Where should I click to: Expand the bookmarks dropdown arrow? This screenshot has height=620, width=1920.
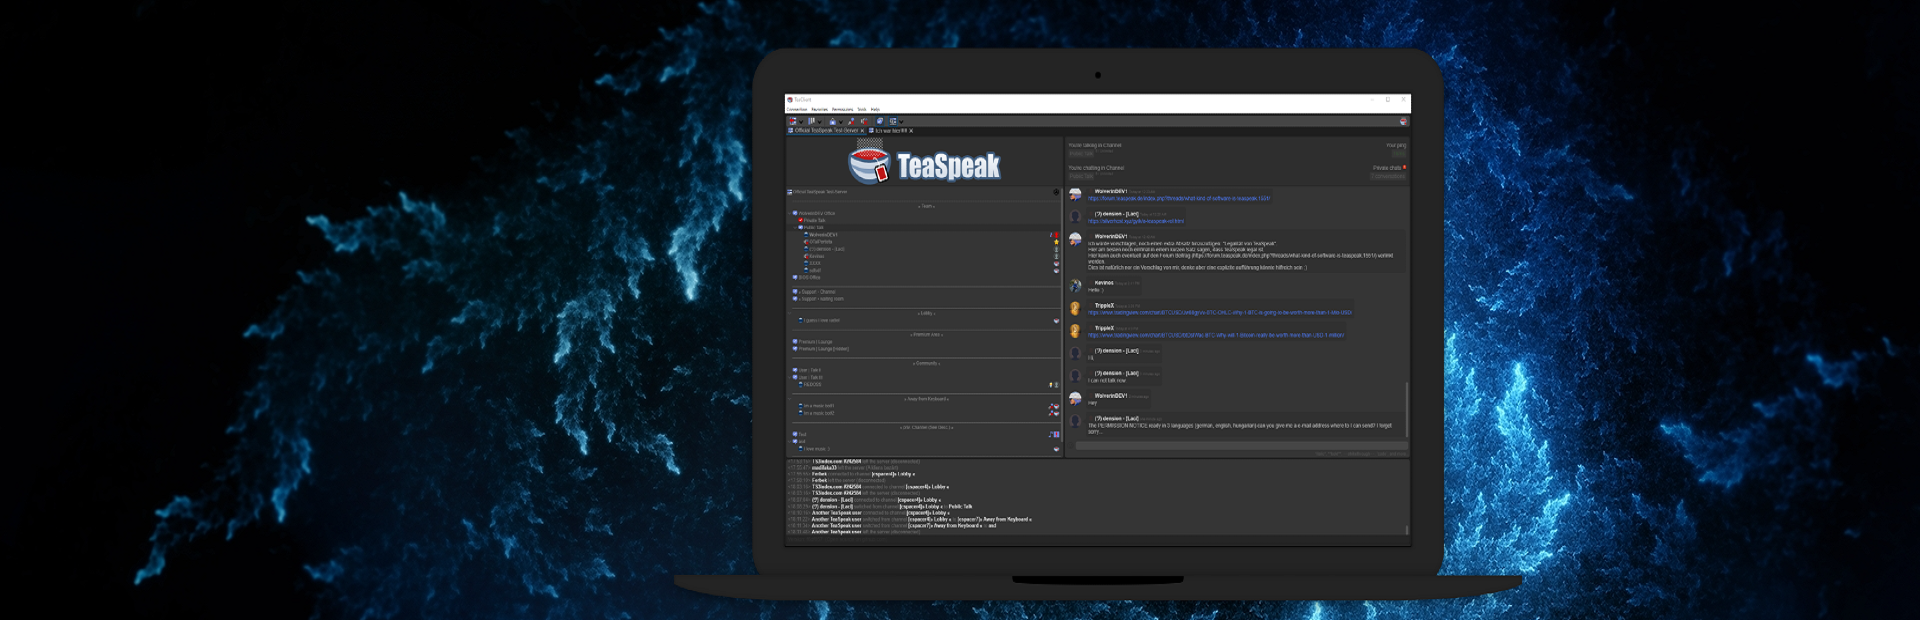[x=819, y=122]
